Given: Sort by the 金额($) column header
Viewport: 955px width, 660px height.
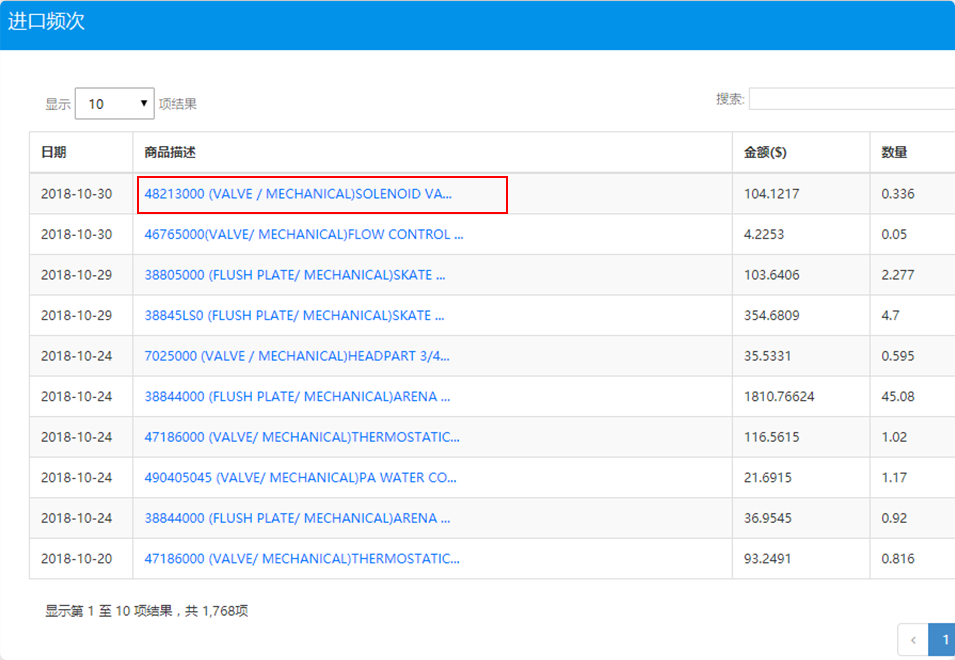Looking at the screenshot, I should [x=801, y=152].
